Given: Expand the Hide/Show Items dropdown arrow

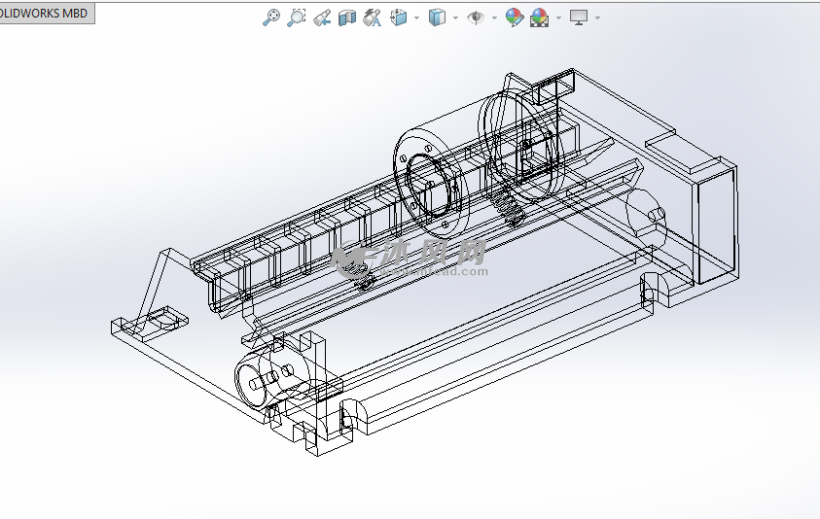Looking at the screenshot, I should point(494,18).
